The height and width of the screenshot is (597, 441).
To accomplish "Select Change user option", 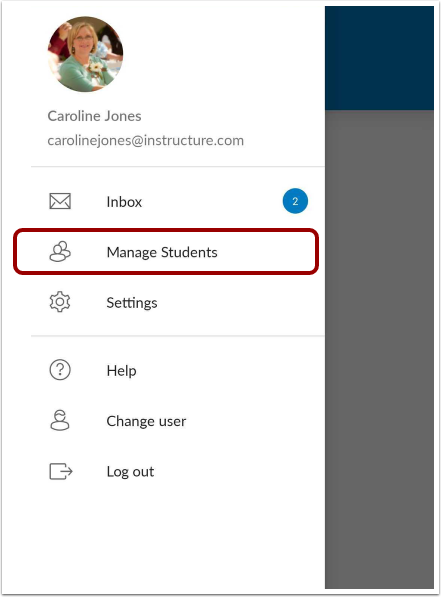I will click(x=178, y=421).
